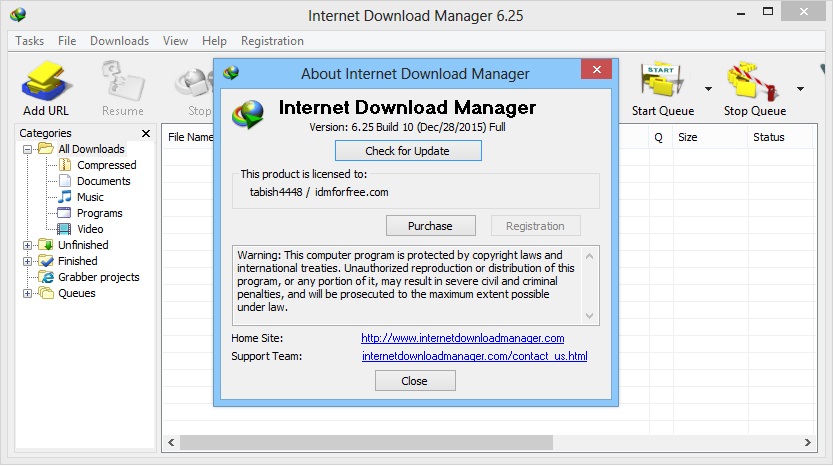Collapse the All Downloads tree node

pyautogui.click(x=28, y=149)
